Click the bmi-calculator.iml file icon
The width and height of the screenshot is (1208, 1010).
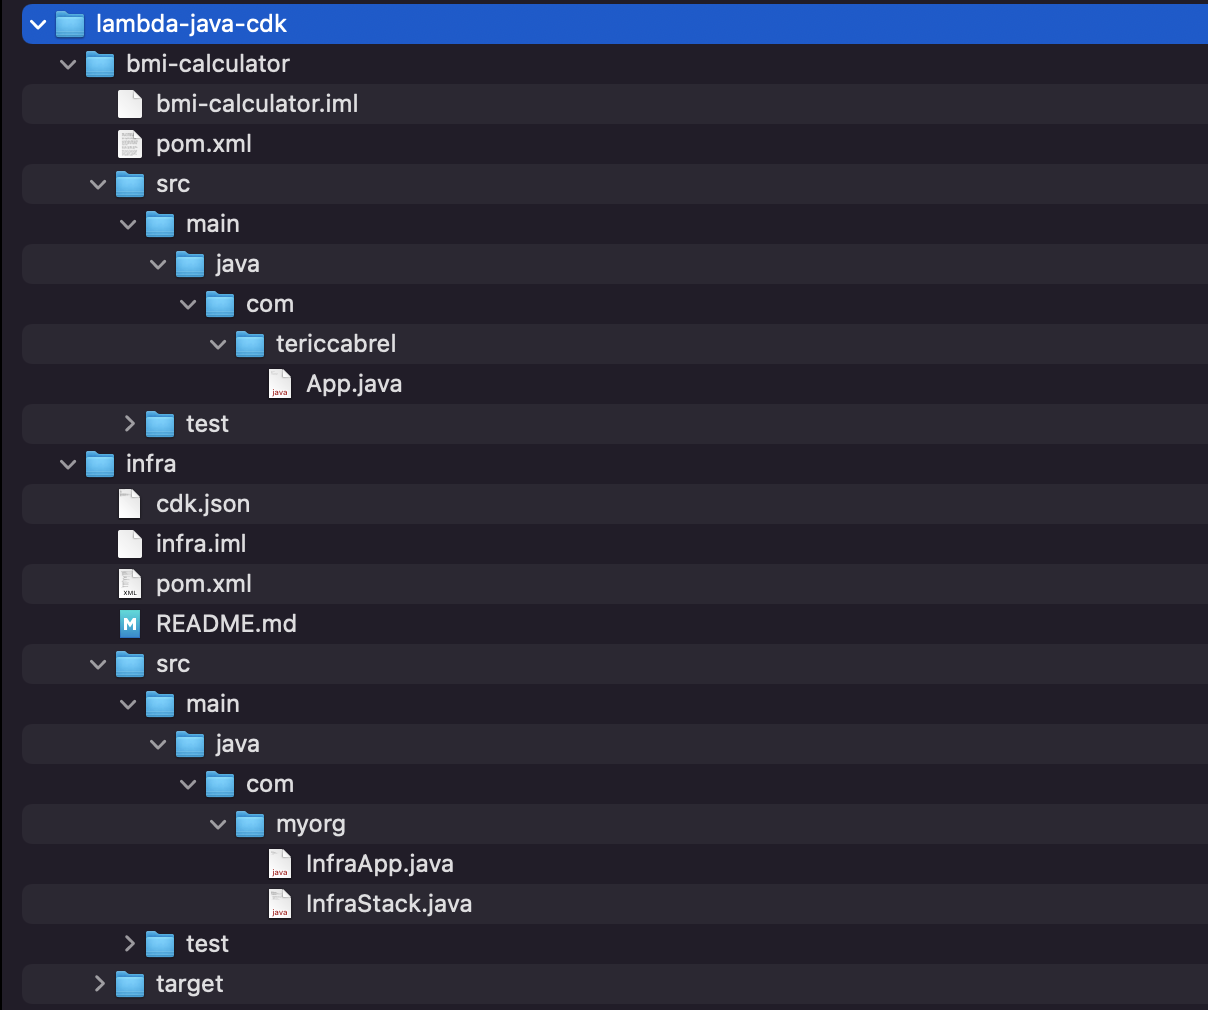click(x=130, y=104)
